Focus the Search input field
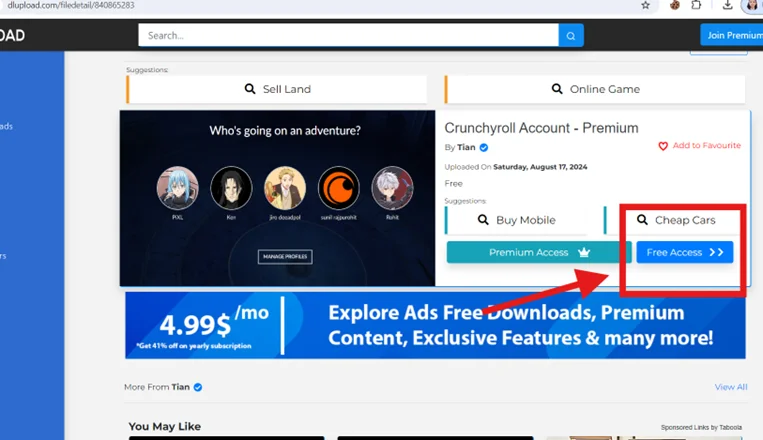The image size is (763, 440). [348, 36]
